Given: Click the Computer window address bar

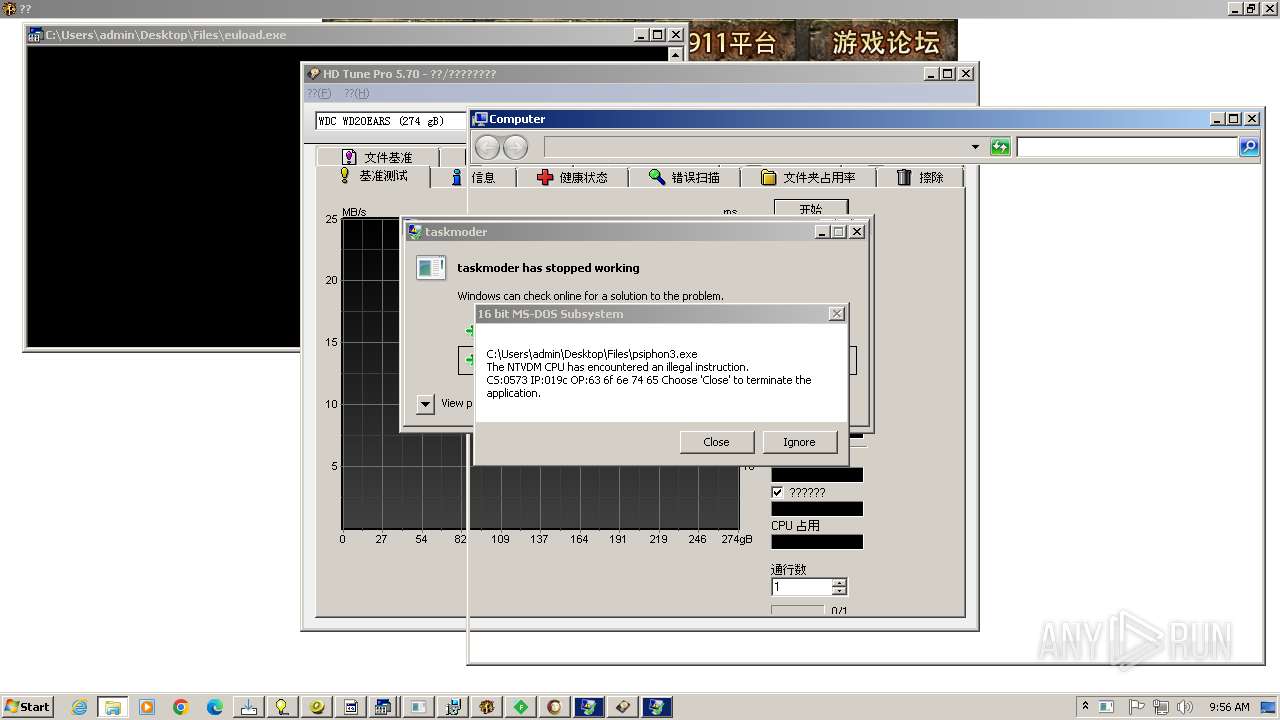Looking at the screenshot, I should point(756,147).
